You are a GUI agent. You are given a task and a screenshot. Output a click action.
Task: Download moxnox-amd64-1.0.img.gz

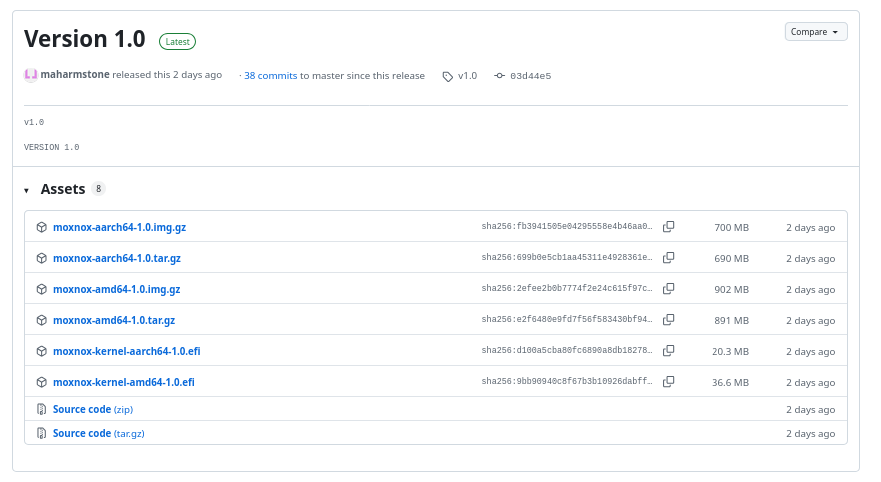click(x=117, y=289)
